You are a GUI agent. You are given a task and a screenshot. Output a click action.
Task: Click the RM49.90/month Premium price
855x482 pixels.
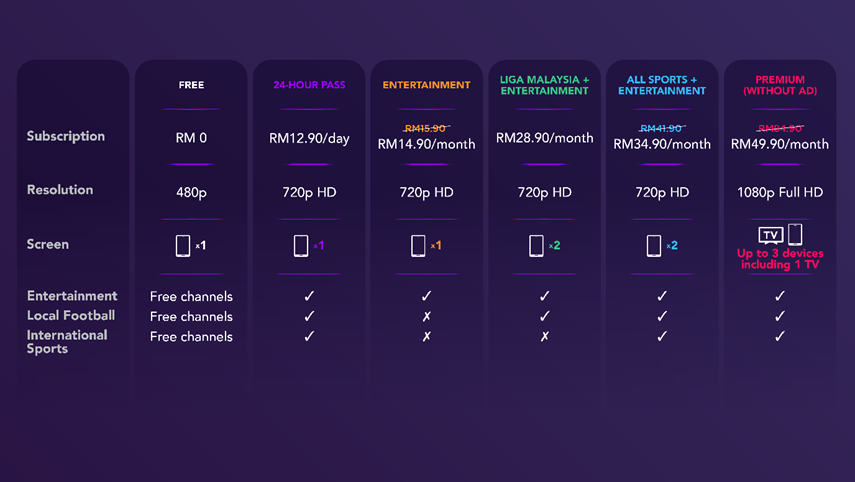[780, 144]
